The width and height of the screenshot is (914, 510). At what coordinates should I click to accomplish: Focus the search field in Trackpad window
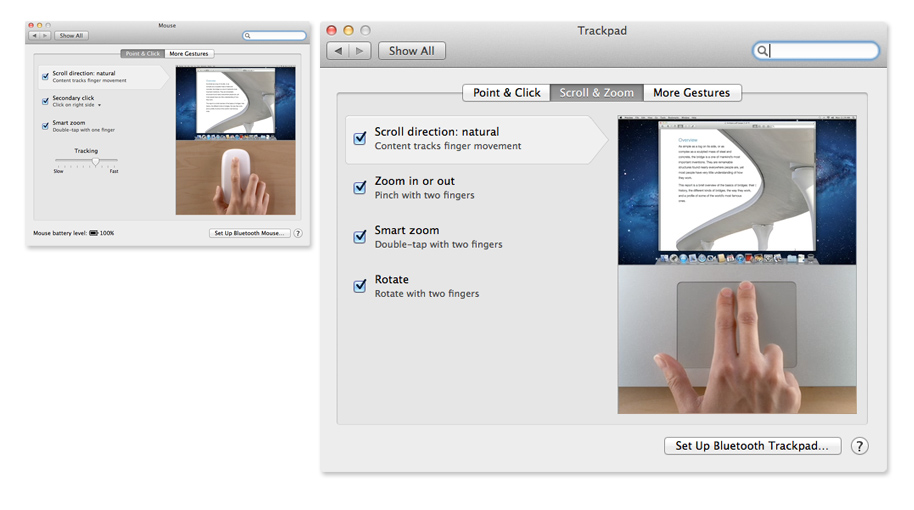pos(815,51)
